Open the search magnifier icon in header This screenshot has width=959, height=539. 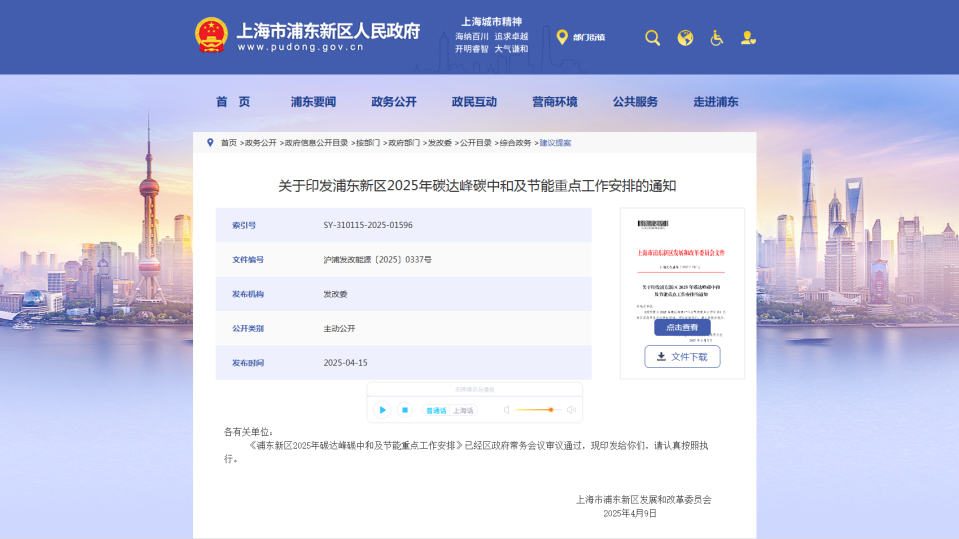652,38
